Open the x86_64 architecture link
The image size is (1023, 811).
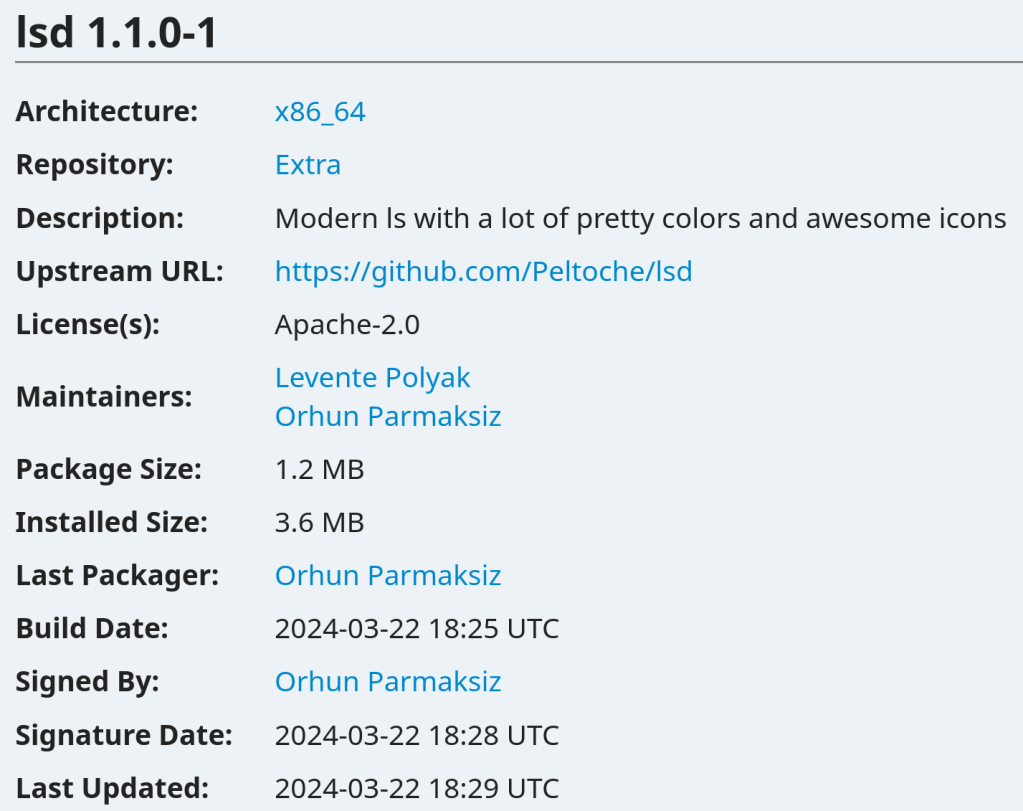click(x=320, y=112)
